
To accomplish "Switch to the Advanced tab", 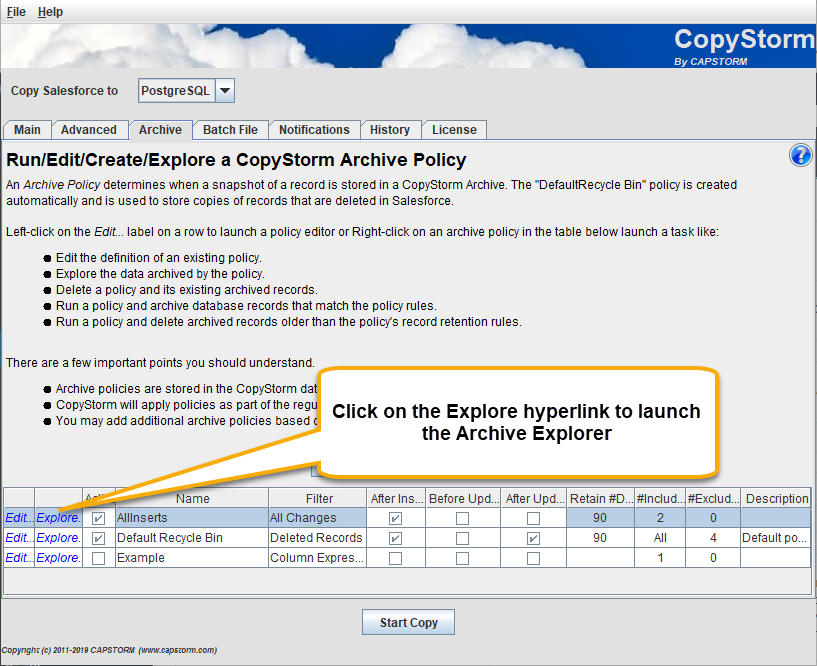I will (x=89, y=130).
